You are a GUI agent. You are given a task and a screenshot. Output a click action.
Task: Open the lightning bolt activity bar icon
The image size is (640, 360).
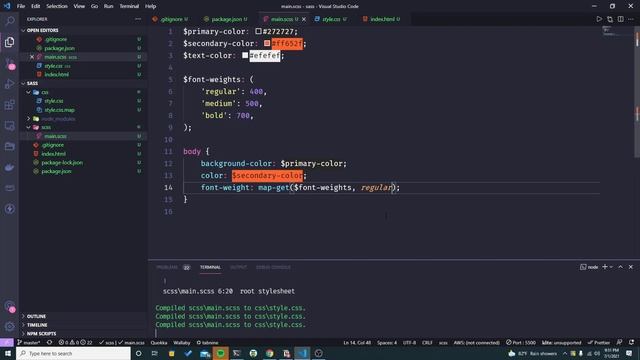point(9,209)
